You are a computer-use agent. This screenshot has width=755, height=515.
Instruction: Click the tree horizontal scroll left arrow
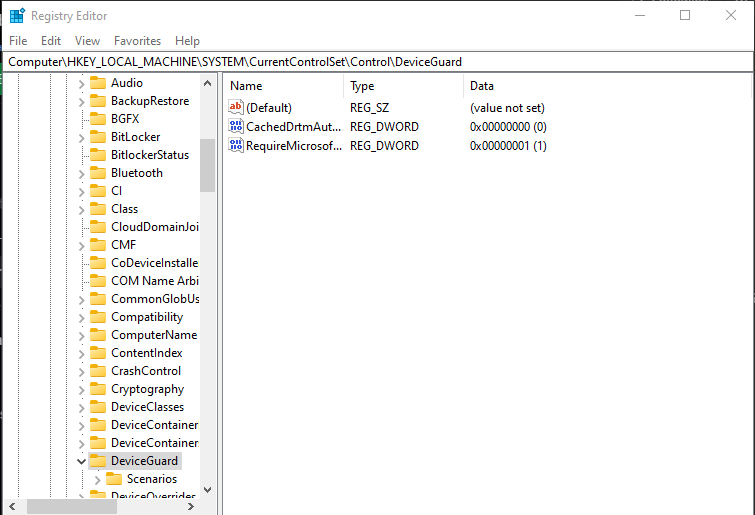(12, 506)
